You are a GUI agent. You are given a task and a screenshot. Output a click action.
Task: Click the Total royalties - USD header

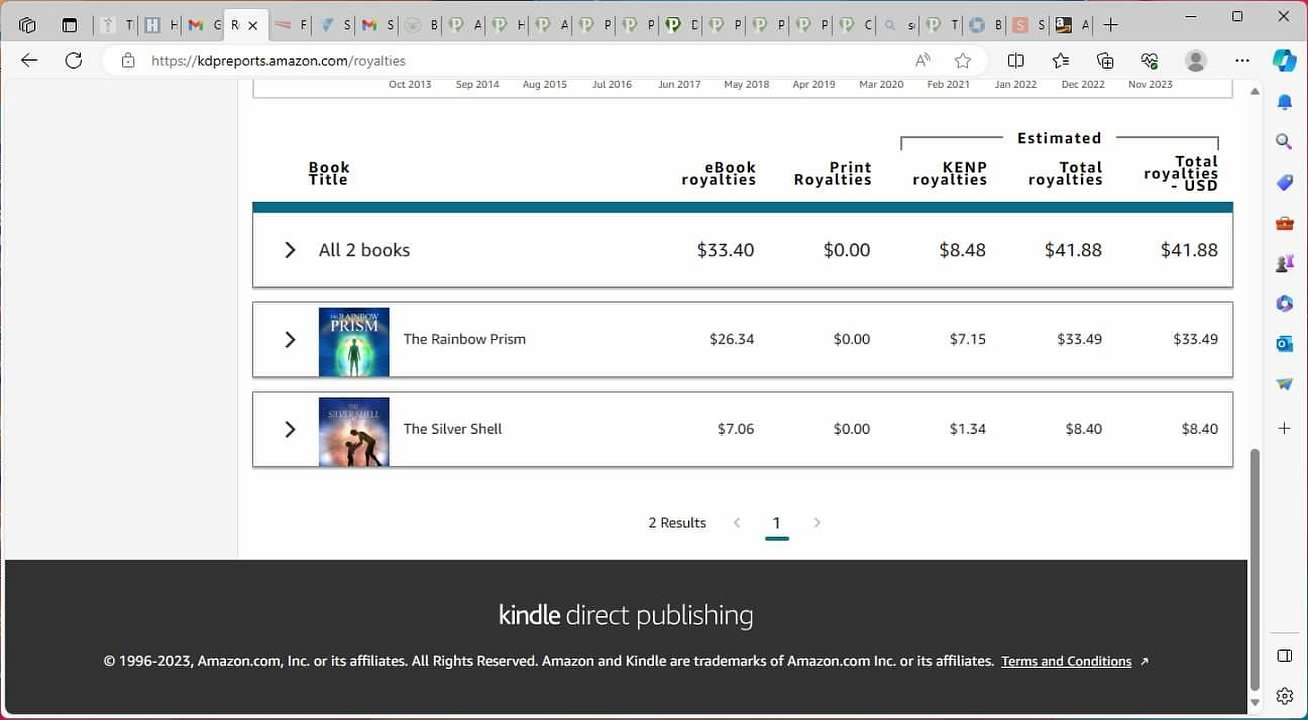tap(1181, 173)
